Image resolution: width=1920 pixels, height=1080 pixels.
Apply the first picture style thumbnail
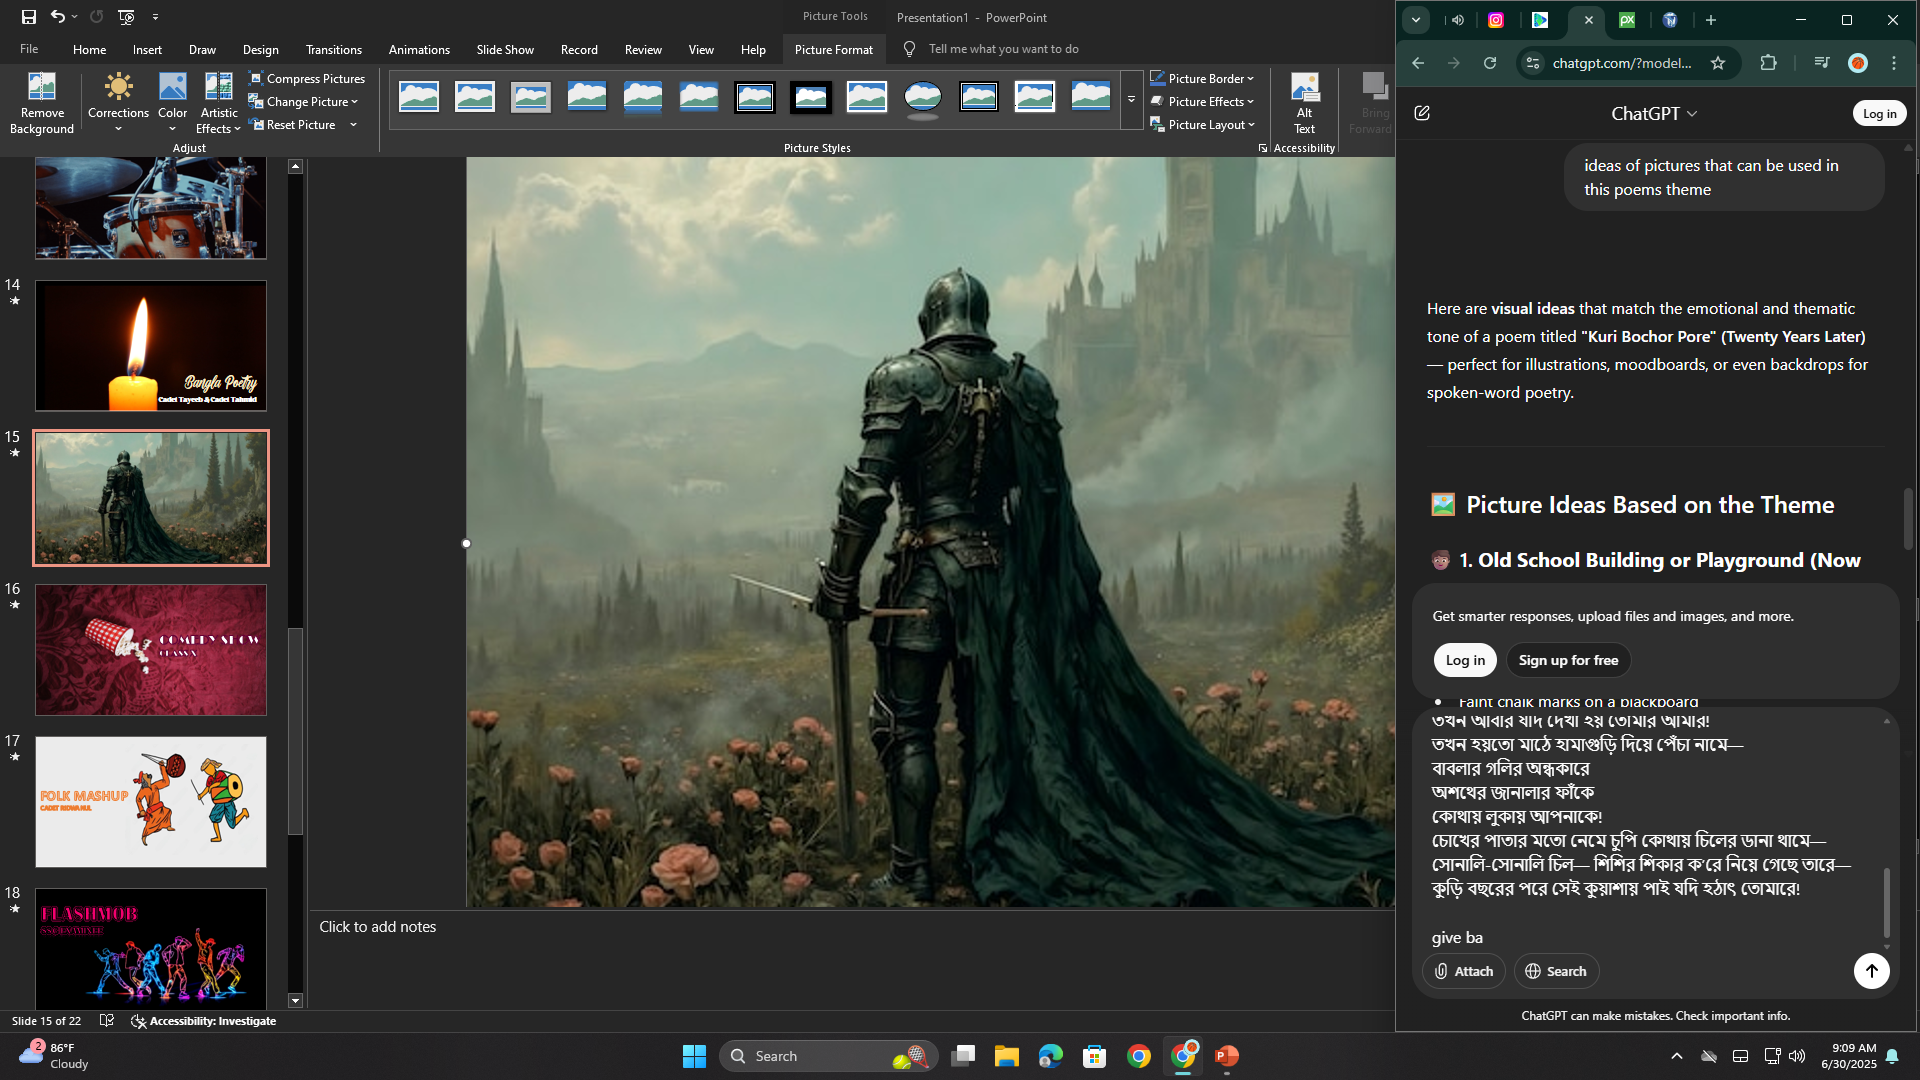point(419,98)
